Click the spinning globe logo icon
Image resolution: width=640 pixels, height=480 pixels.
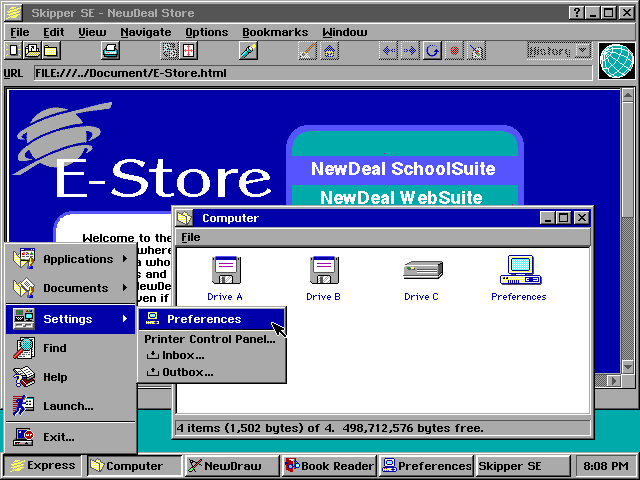[617, 61]
